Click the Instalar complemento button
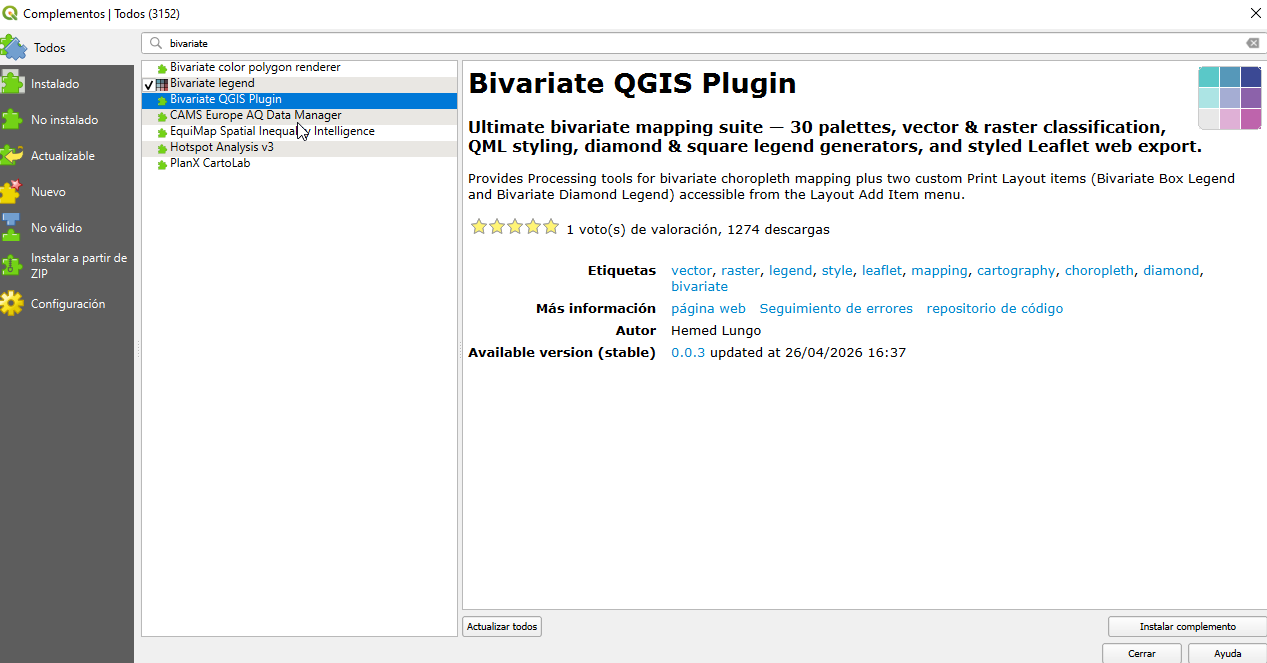The height and width of the screenshot is (663, 1267). pos(1187,627)
